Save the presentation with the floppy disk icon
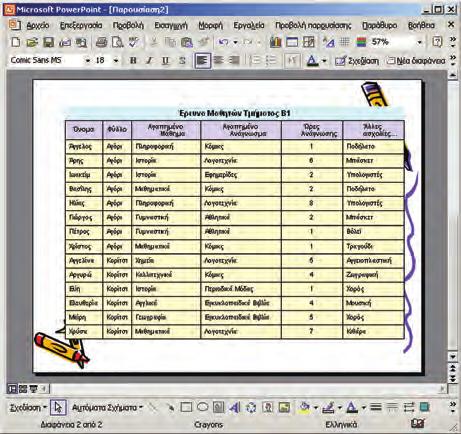The width and height of the screenshot is (461, 434). pyautogui.click(x=49, y=42)
